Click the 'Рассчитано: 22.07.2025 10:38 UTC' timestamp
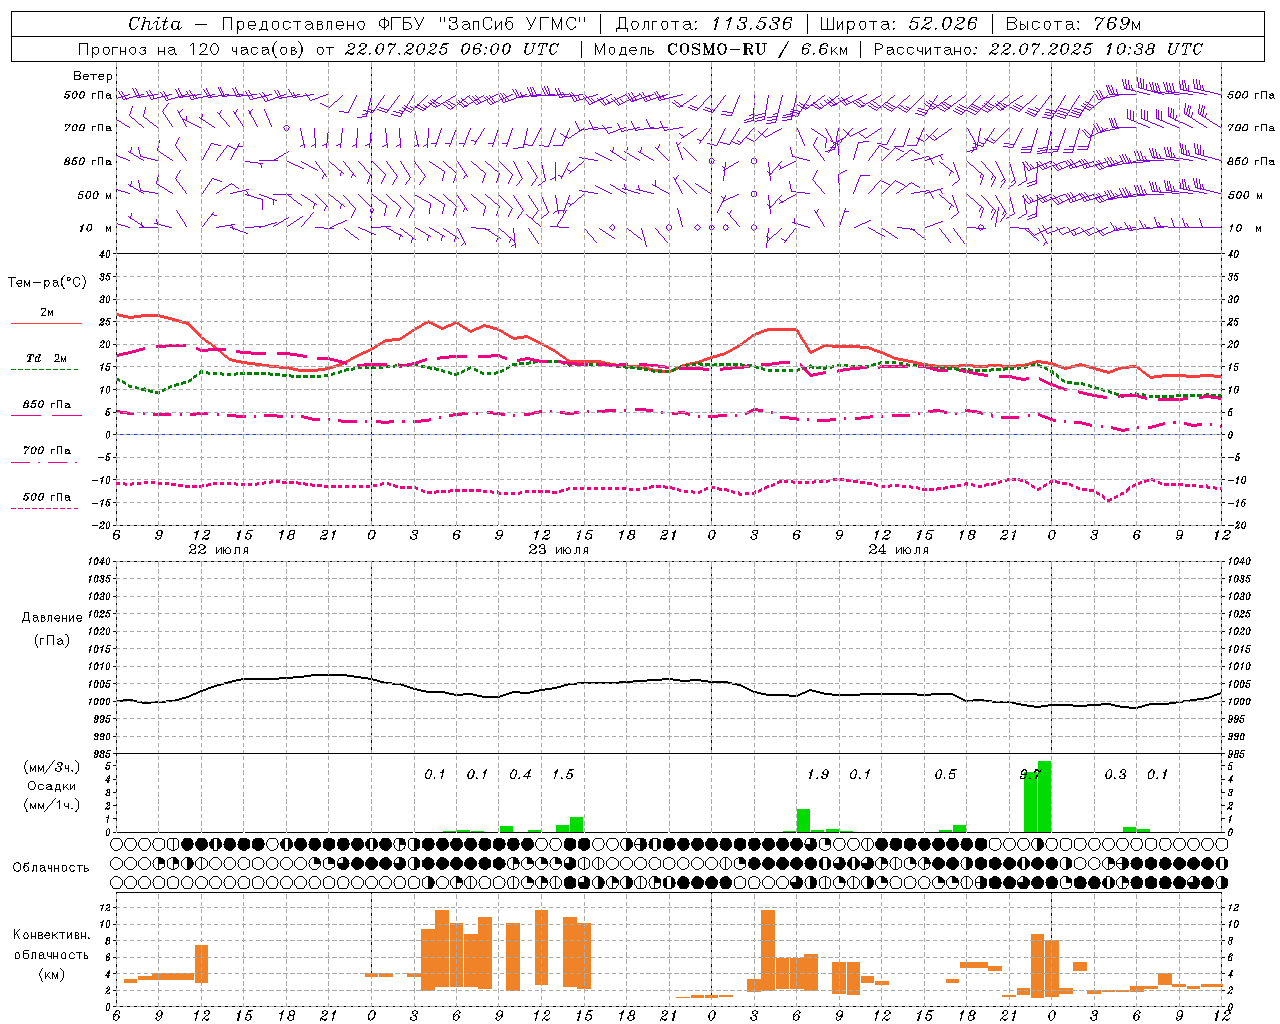This screenshot has height=1024, width=1280. [1039, 49]
